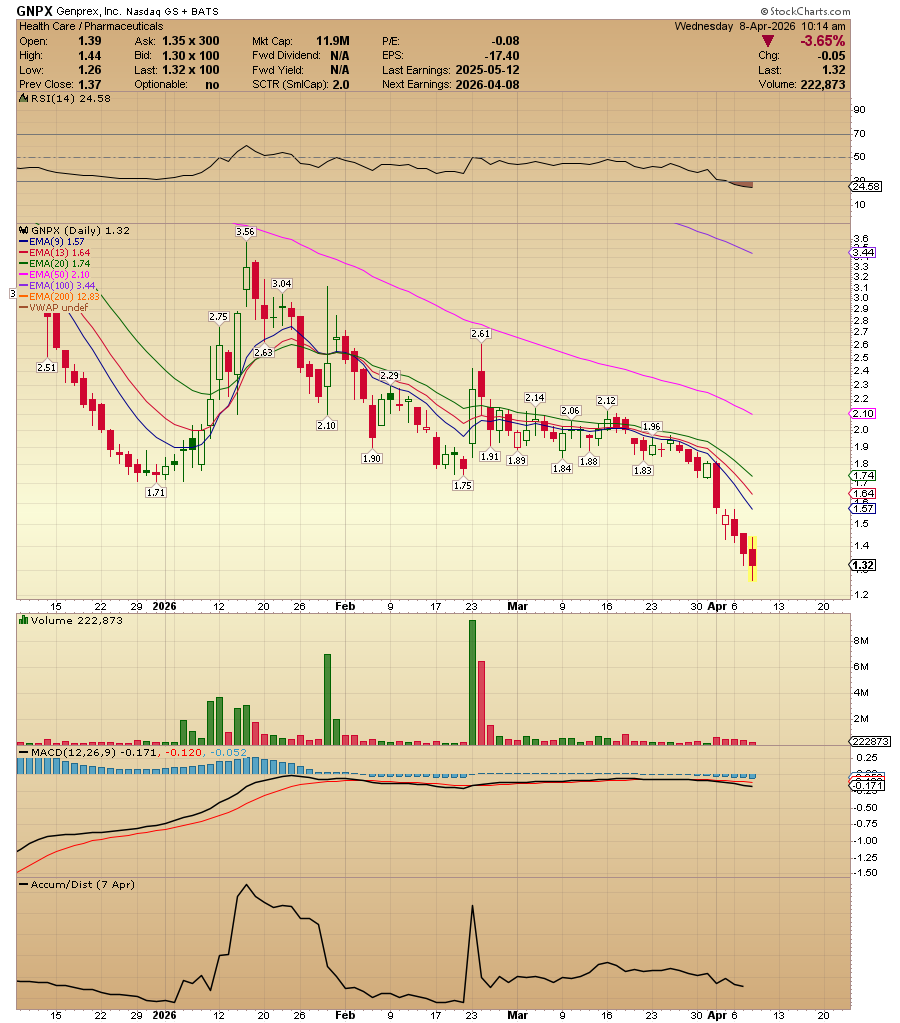The height and width of the screenshot is (1023, 900).
Task: Click the GNPX ticker symbol in header
Action: (34, 11)
